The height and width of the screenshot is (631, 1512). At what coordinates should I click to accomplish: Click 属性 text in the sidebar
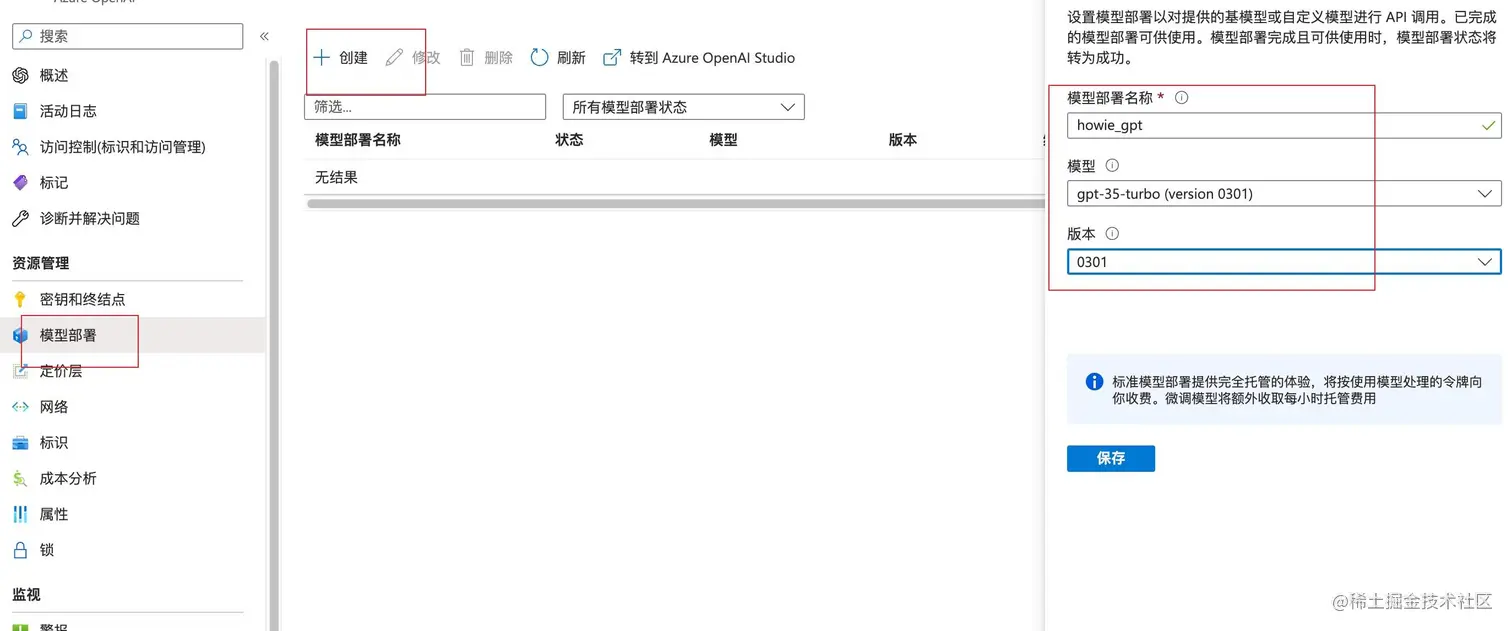click(x=54, y=514)
